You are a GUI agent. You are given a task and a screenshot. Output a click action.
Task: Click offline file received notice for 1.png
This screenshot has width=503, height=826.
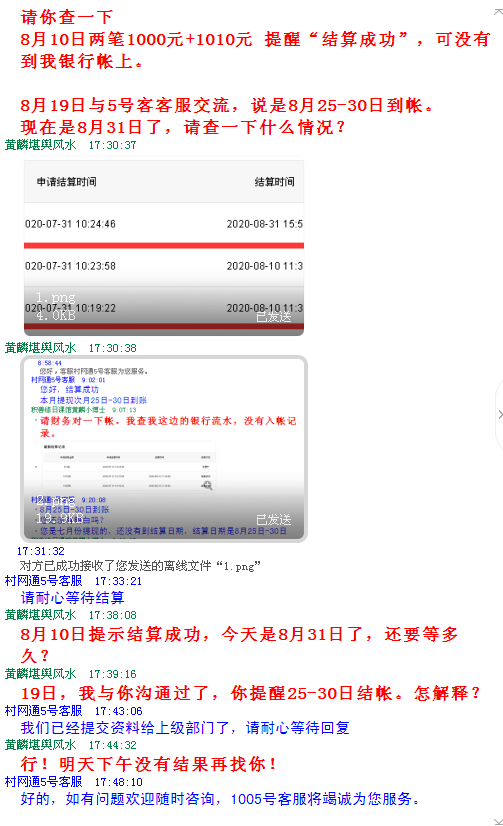point(140,566)
